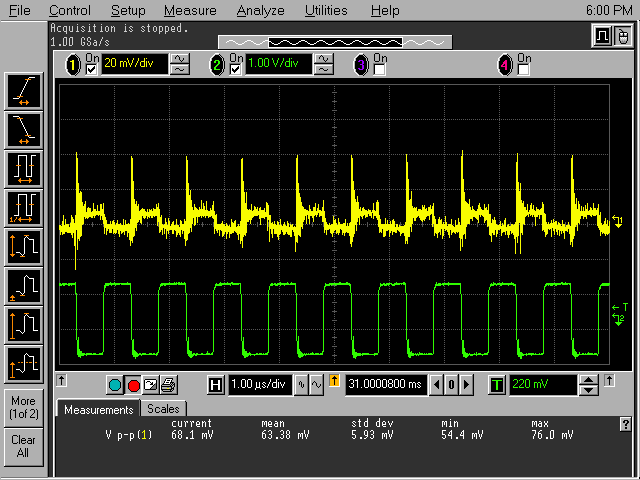Image resolution: width=640 pixels, height=480 pixels.
Task: Click the help question mark in measurements panel
Action: pos(626,425)
